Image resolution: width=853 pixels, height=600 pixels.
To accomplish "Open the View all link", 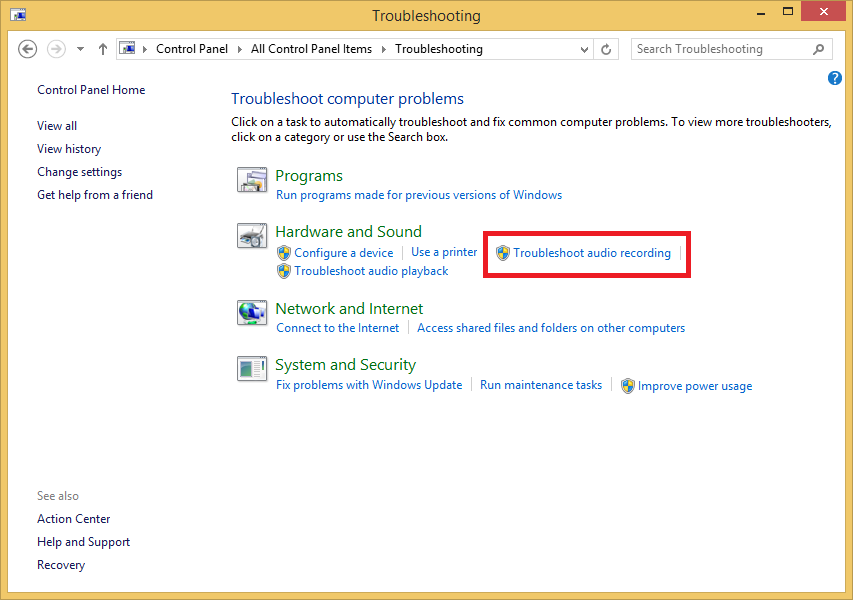I will click(57, 126).
